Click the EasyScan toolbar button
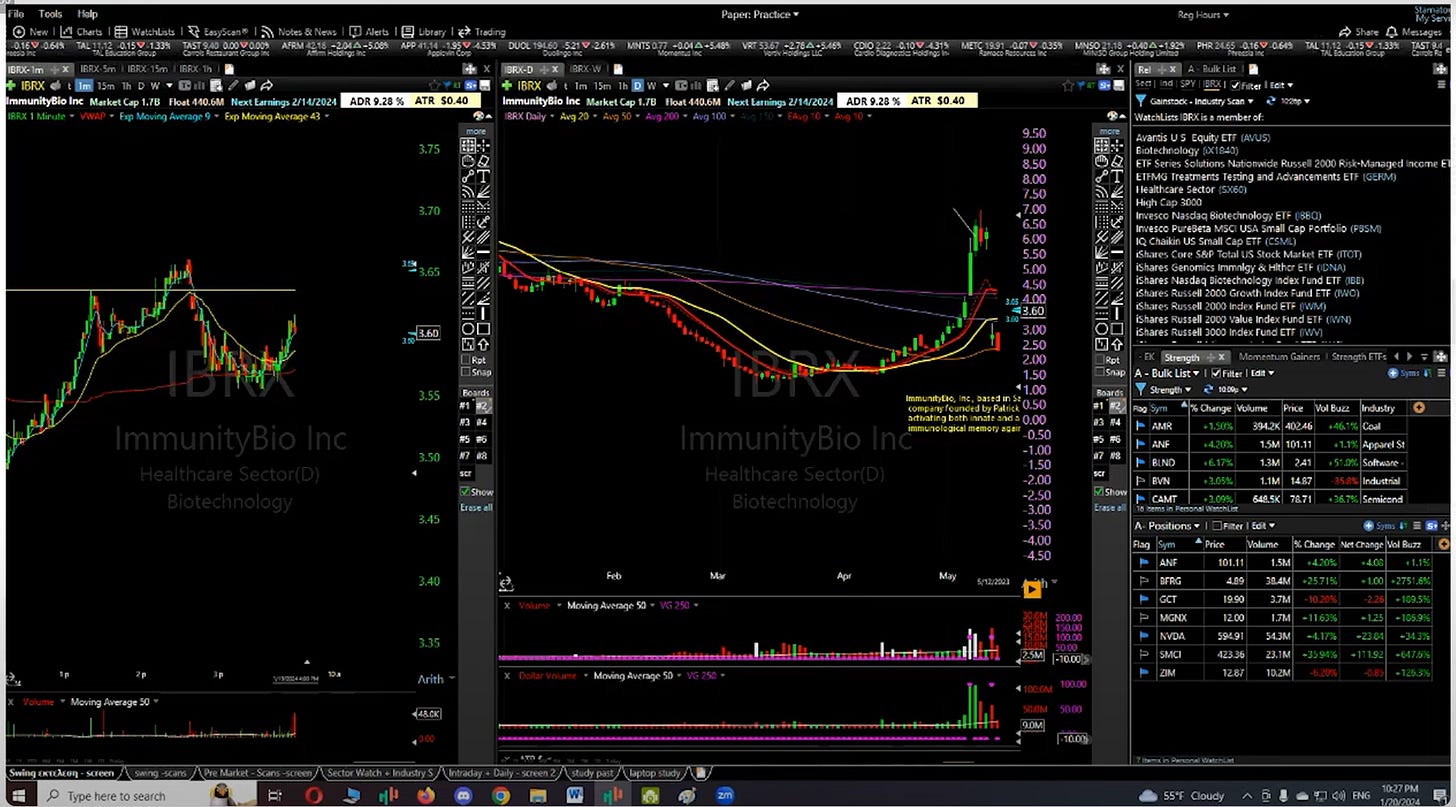Screen dimensions: 1456x807 219,31
